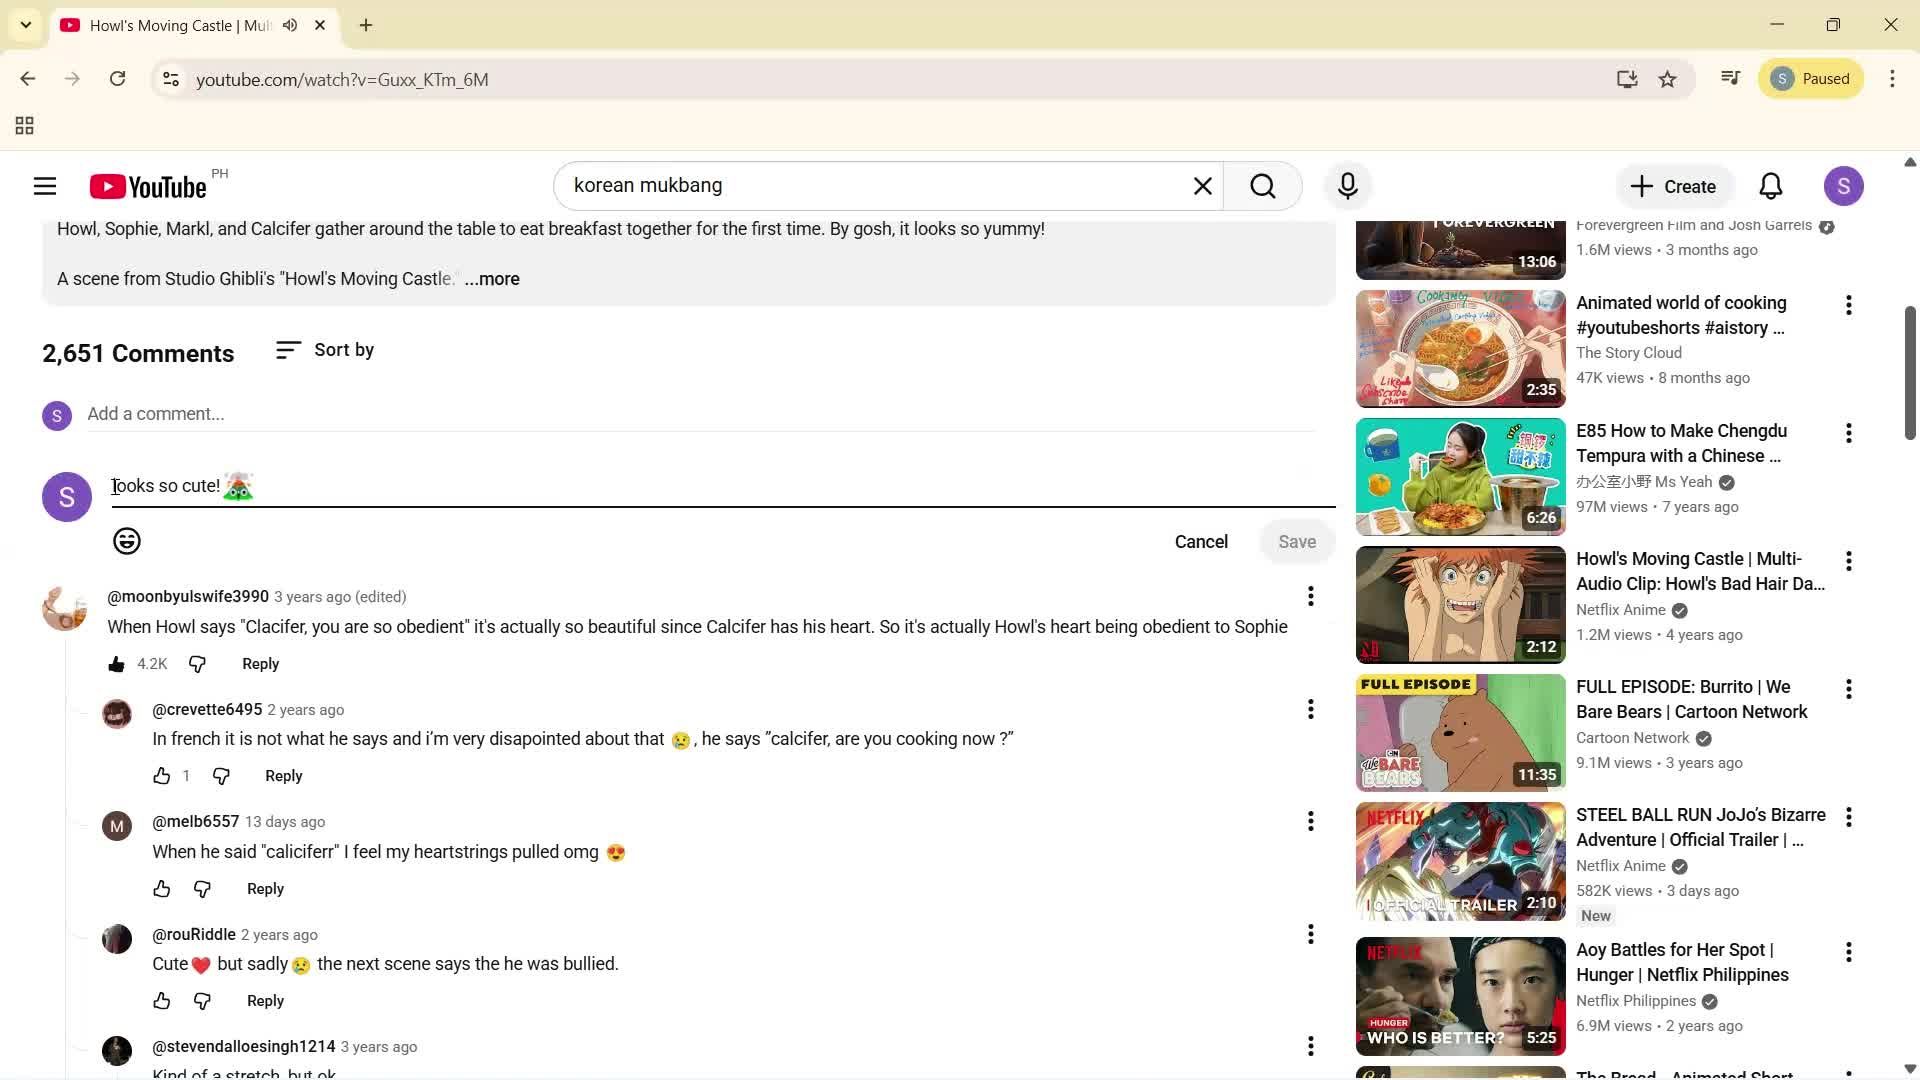Open the Create menu

point(1674,185)
